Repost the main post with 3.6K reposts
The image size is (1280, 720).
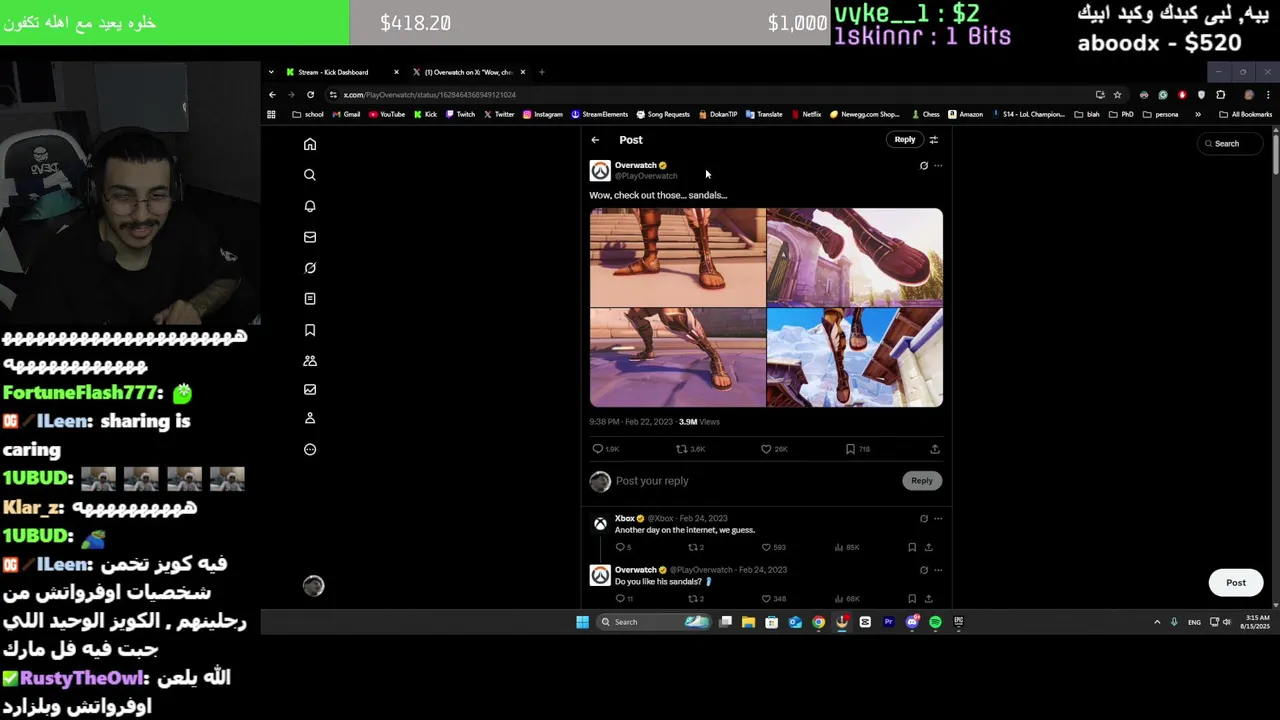pyautogui.click(x=681, y=449)
